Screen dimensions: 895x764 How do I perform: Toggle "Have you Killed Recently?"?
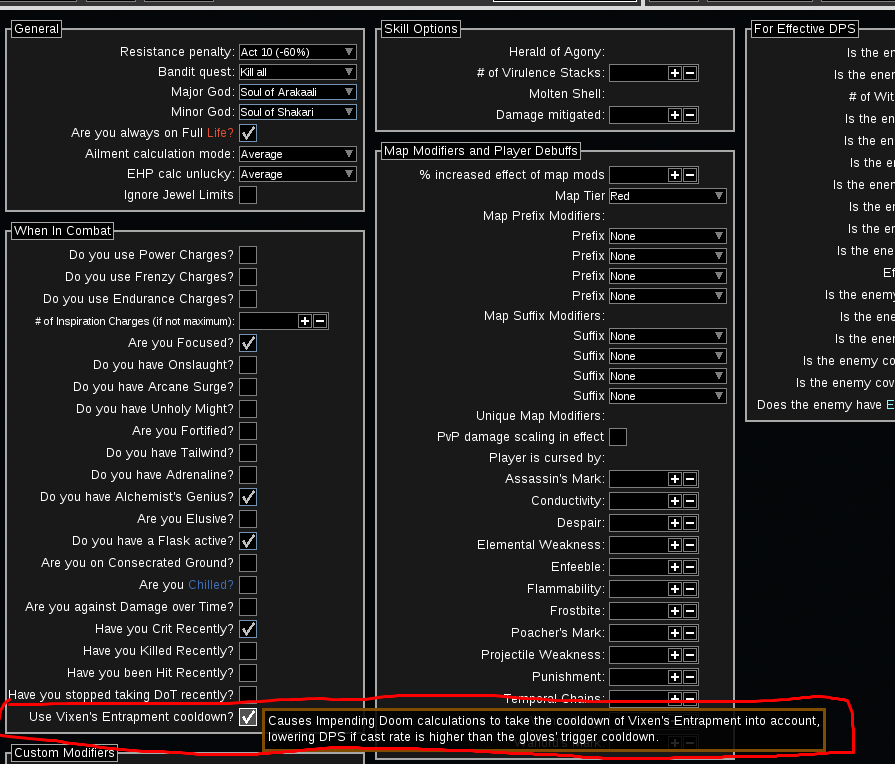pyautogui.click(x=247, y=651)
